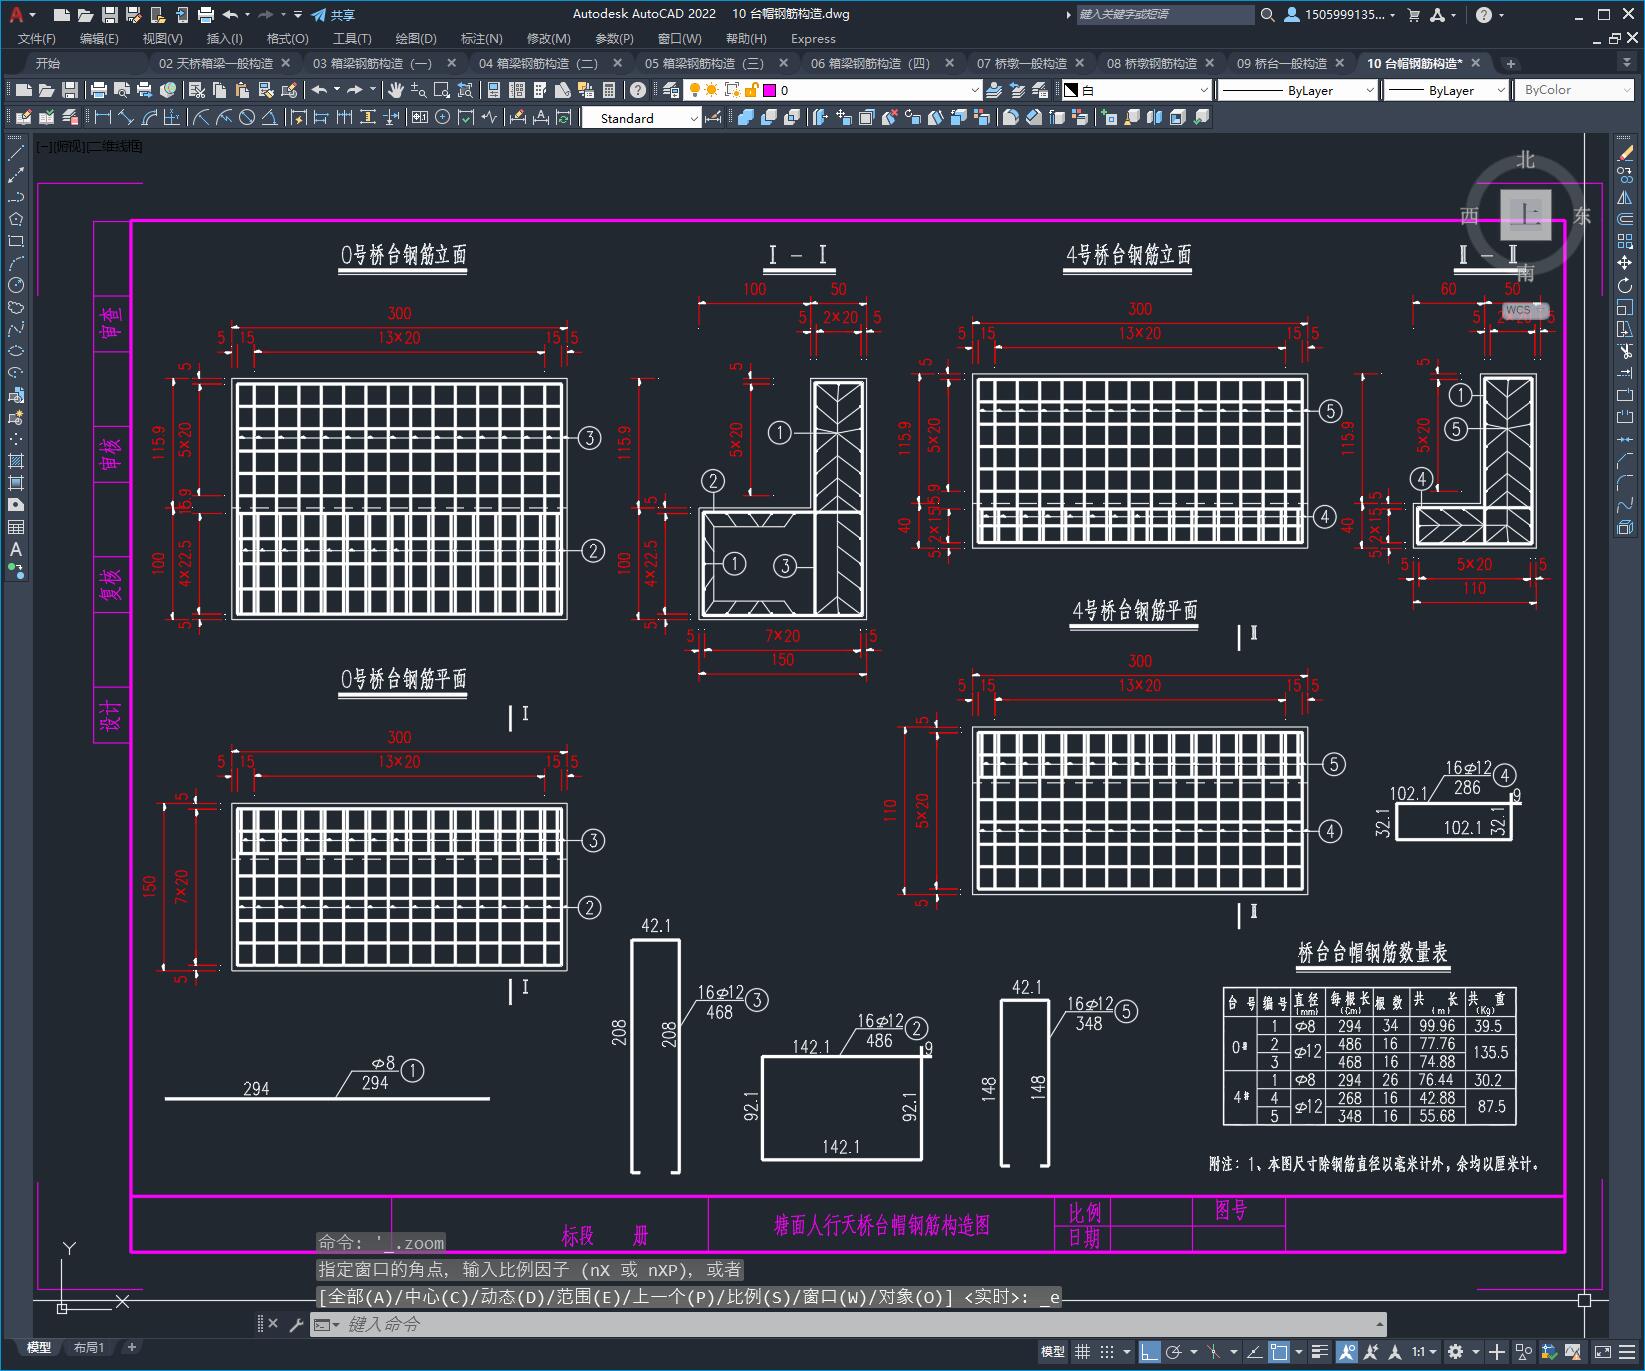The image size is (1645, 1371).
Task: Select the Circle draw tool in left toolbar
Action: (16, 285)
